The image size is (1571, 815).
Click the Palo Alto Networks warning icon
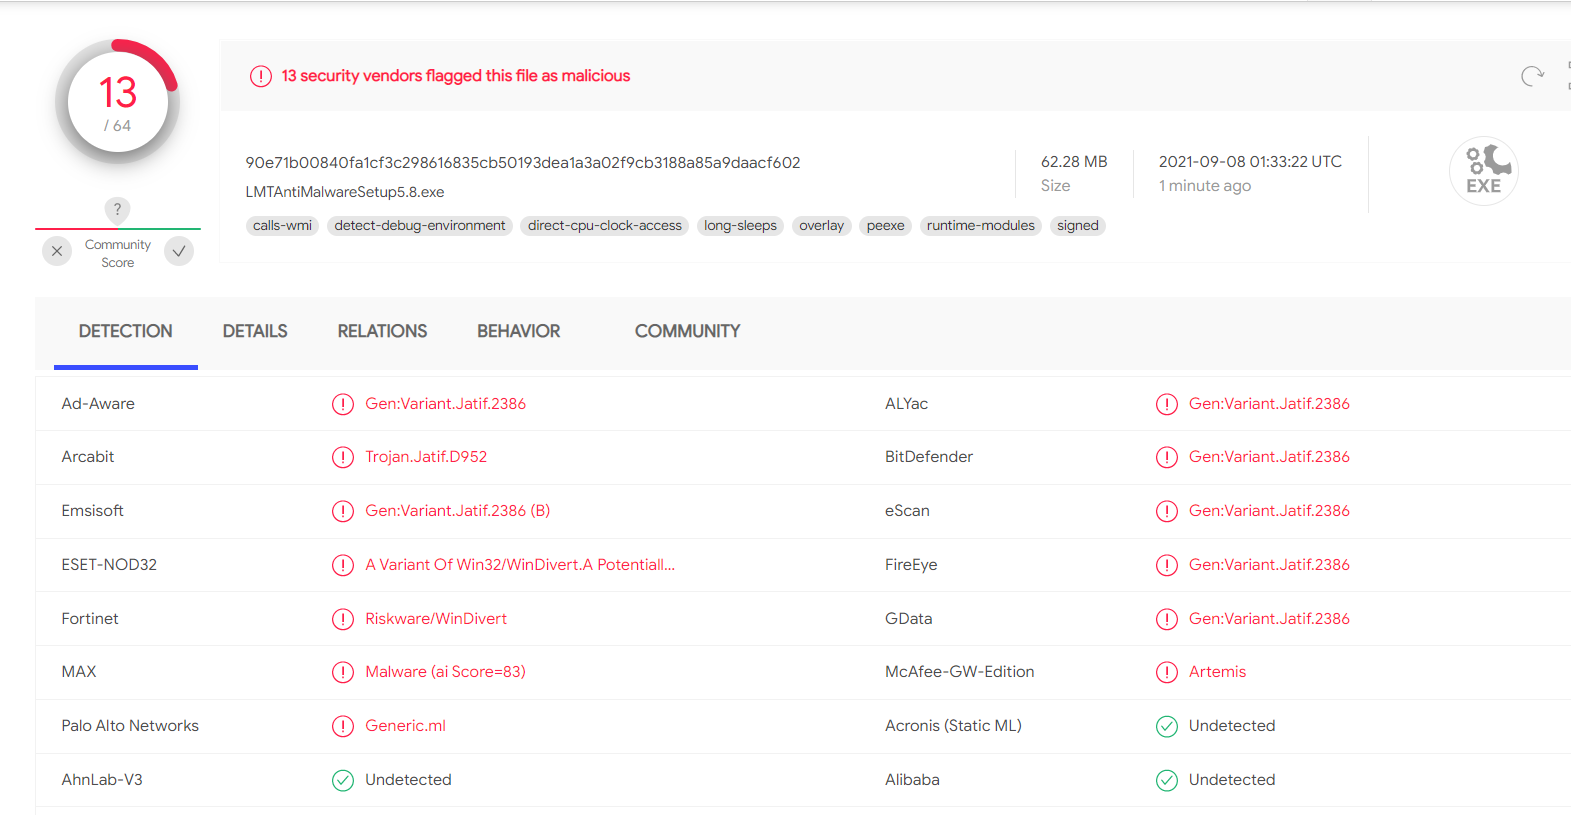tap(343, 726)
